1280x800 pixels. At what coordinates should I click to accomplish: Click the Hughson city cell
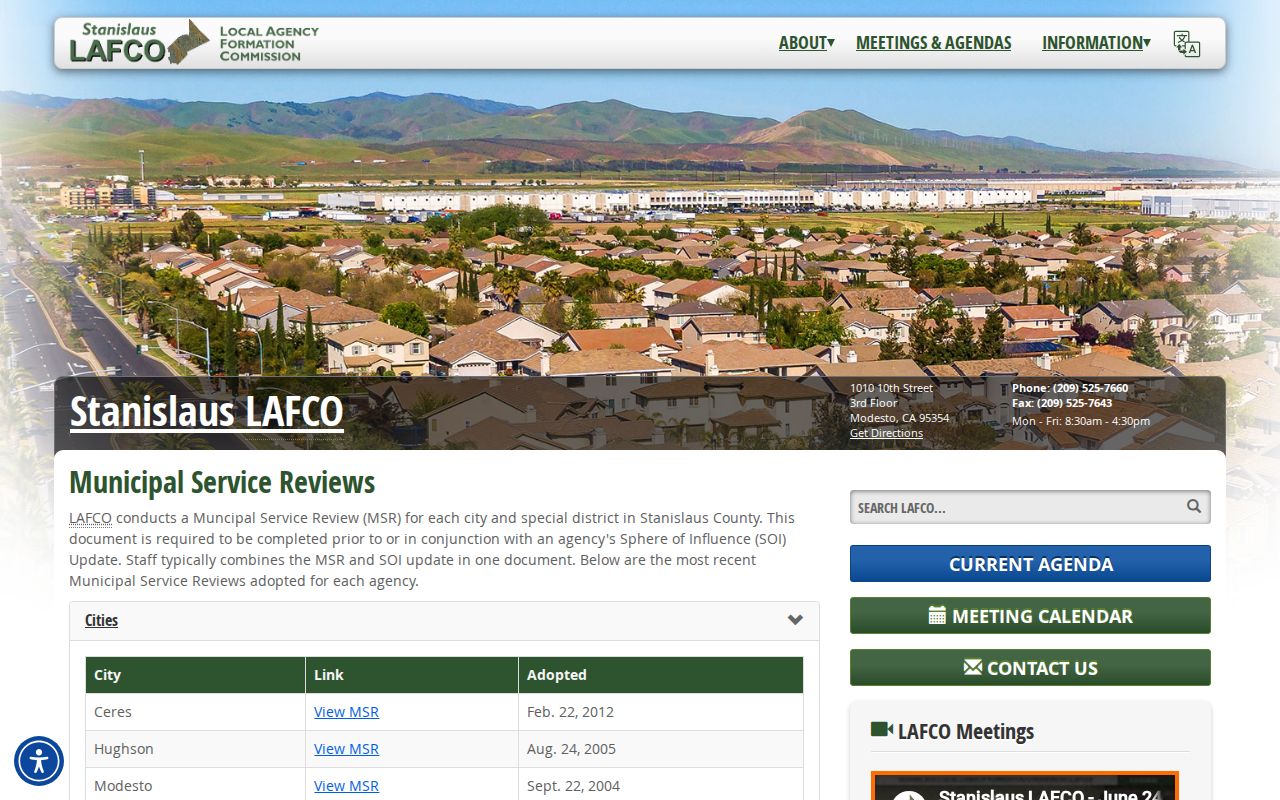(x=195, y=749)
